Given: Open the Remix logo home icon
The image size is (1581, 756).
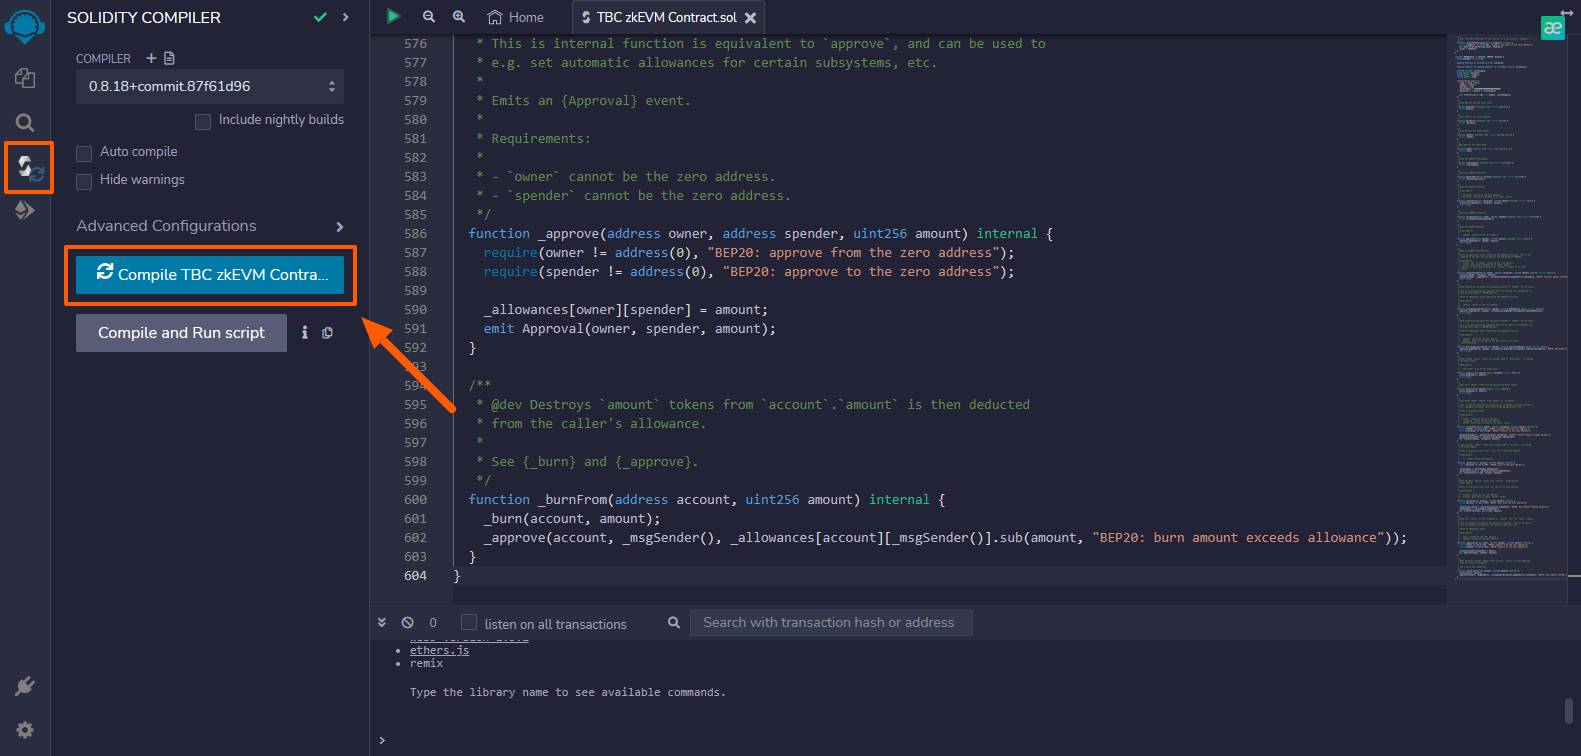Looking at the screenshot, I should click(x=25, y=25).
